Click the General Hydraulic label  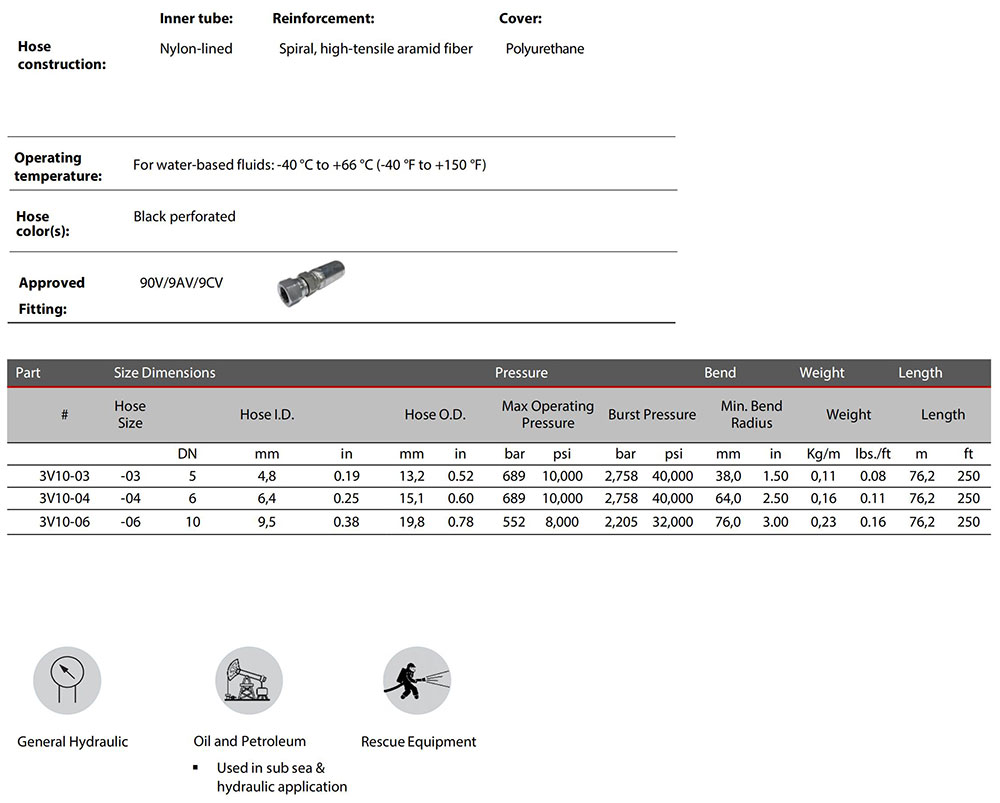(x=73, y=742)
